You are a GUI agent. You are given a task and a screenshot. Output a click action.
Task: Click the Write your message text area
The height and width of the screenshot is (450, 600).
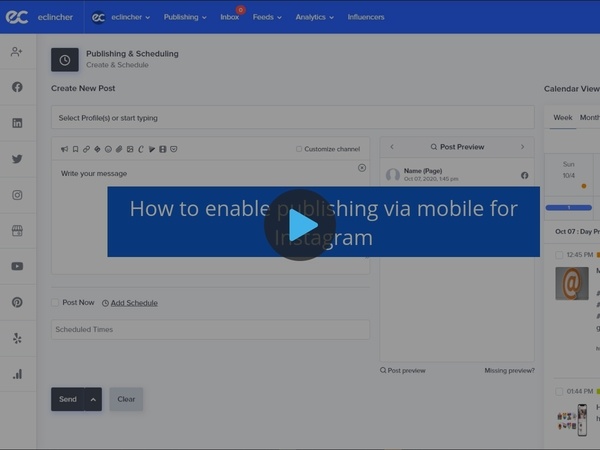[x=210, y=216]
